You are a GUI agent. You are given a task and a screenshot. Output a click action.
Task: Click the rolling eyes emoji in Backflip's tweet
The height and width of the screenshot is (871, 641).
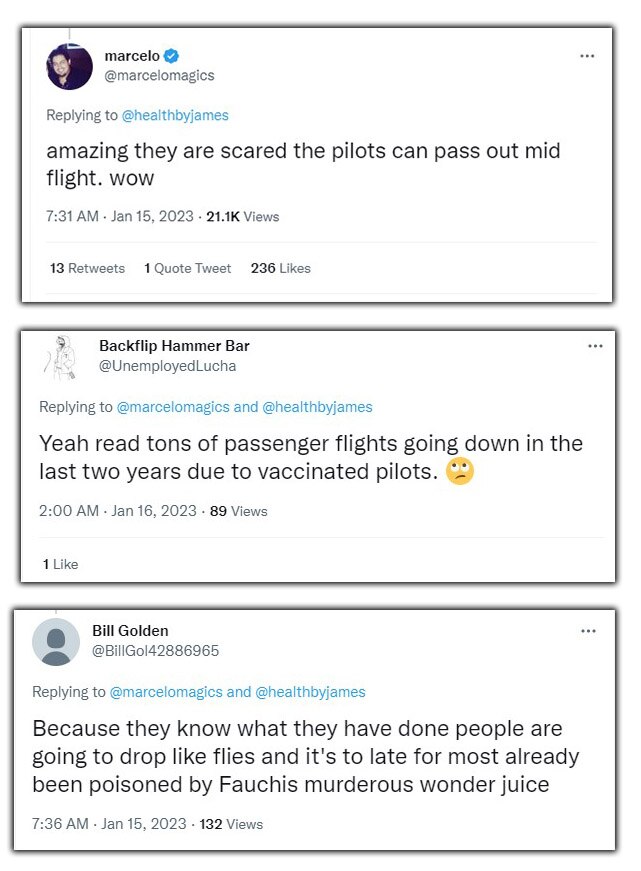[460, 472]
